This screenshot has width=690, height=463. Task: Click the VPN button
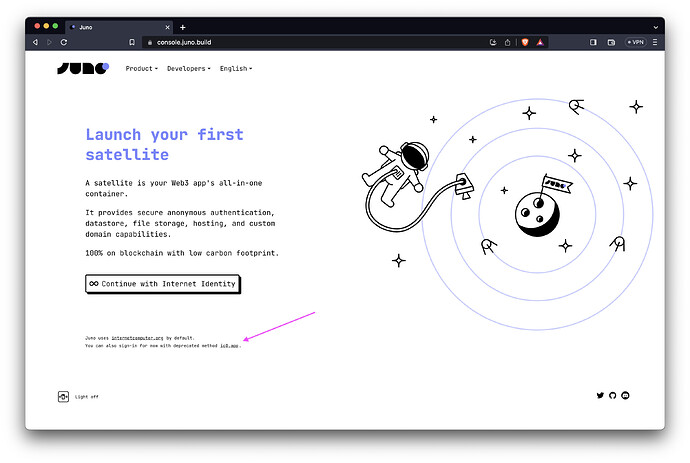coord(636,42)
